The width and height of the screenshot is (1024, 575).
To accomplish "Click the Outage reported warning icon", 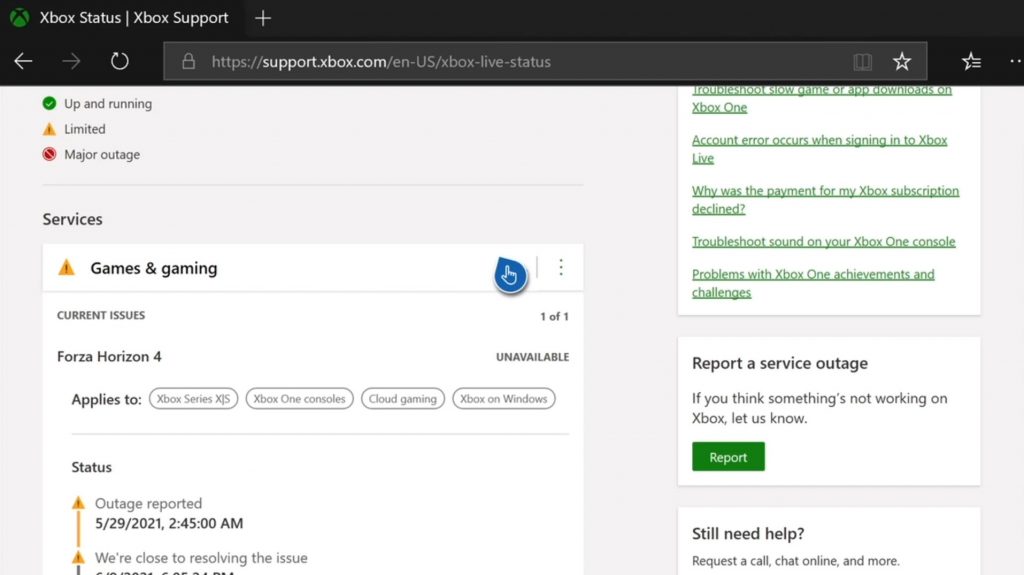I will (78, 502).
